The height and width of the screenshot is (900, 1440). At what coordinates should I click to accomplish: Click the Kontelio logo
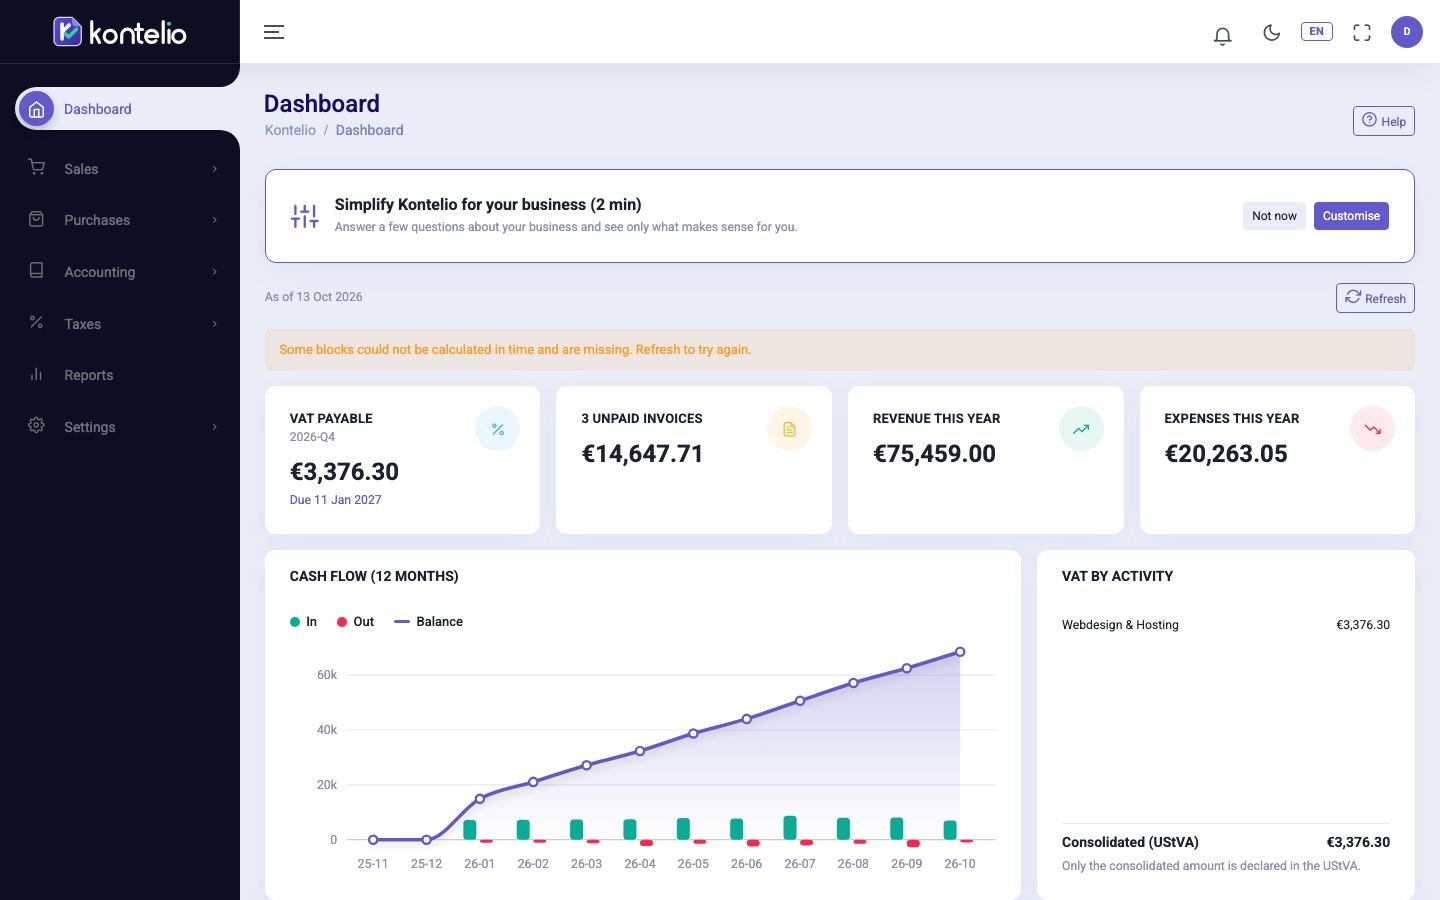(120, 32)
